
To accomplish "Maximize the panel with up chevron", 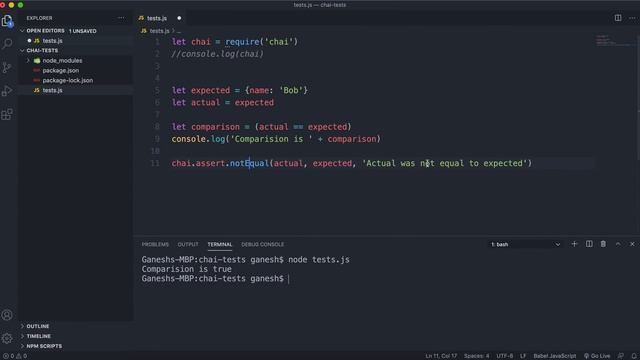I will coord(618,244).
